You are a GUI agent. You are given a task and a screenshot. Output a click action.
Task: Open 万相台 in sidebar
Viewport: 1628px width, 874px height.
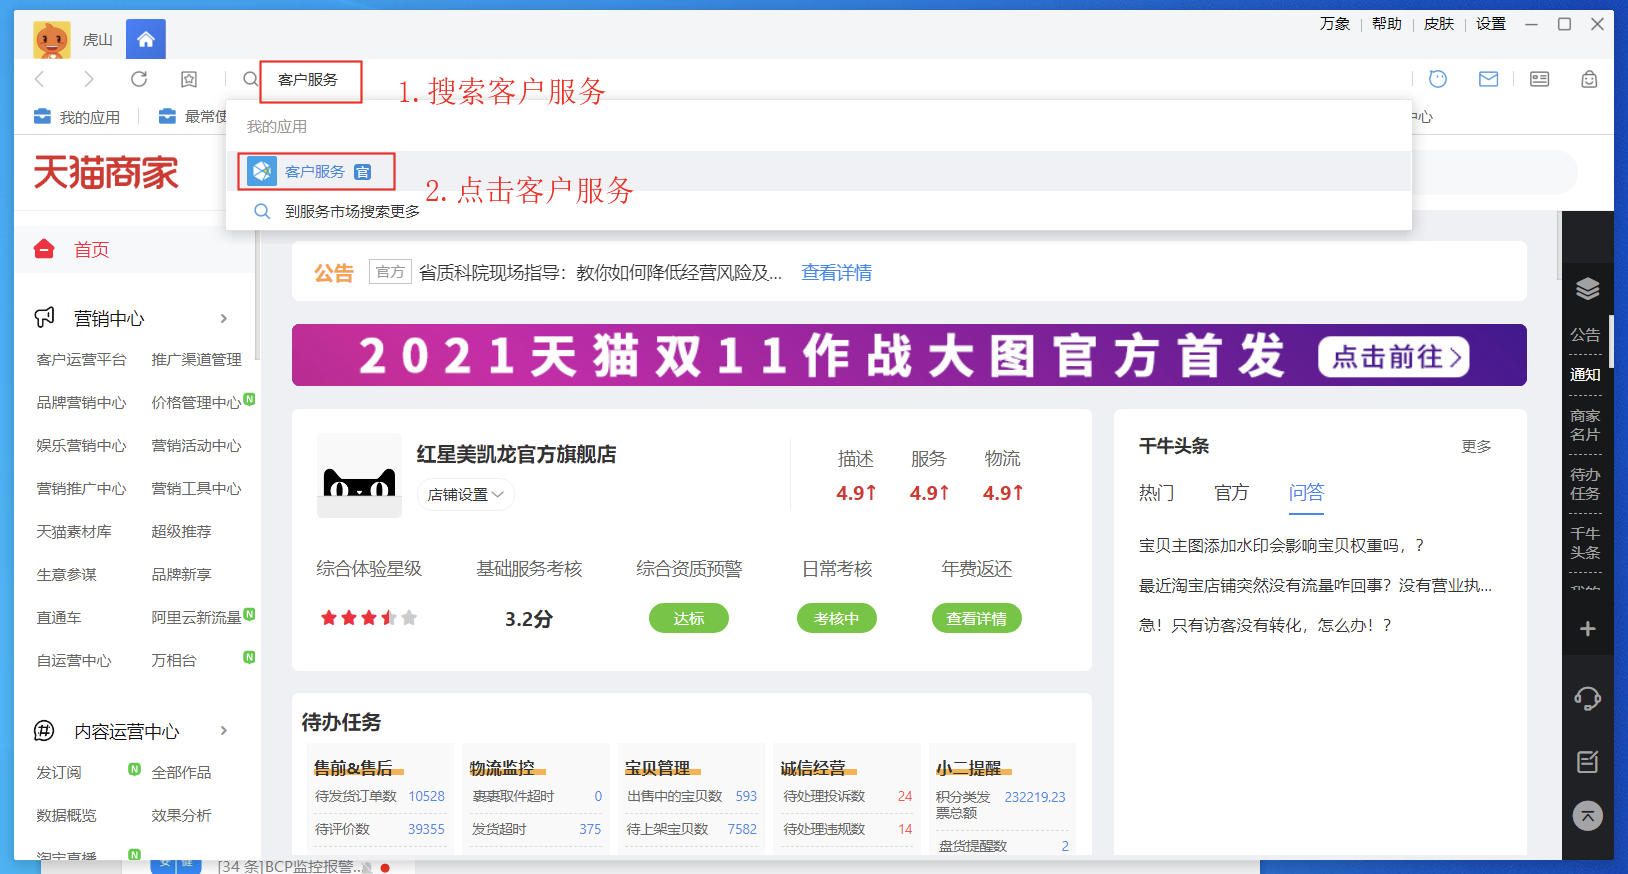pos(174,660)
